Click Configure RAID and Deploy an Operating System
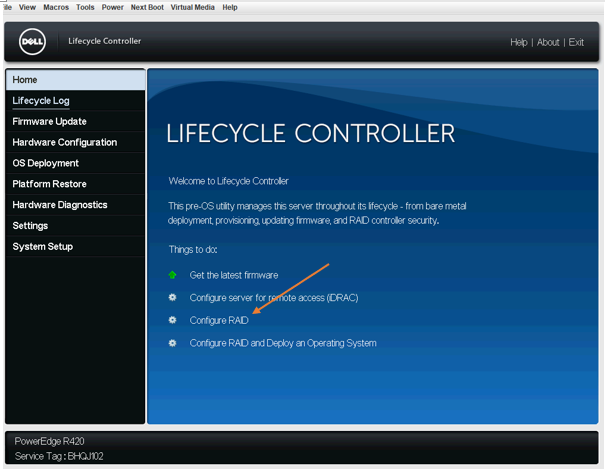605x469 pixels. tap(283, 343)
